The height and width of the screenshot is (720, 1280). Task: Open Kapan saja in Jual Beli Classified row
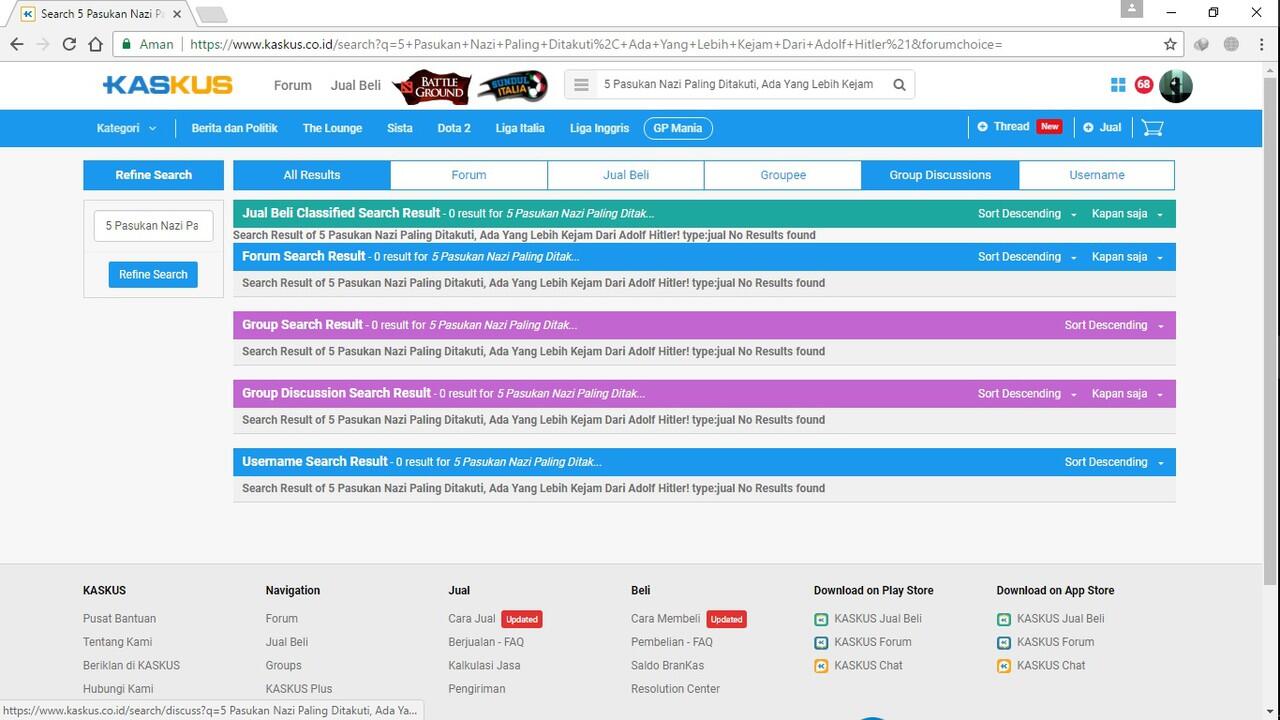(1127, 214)
